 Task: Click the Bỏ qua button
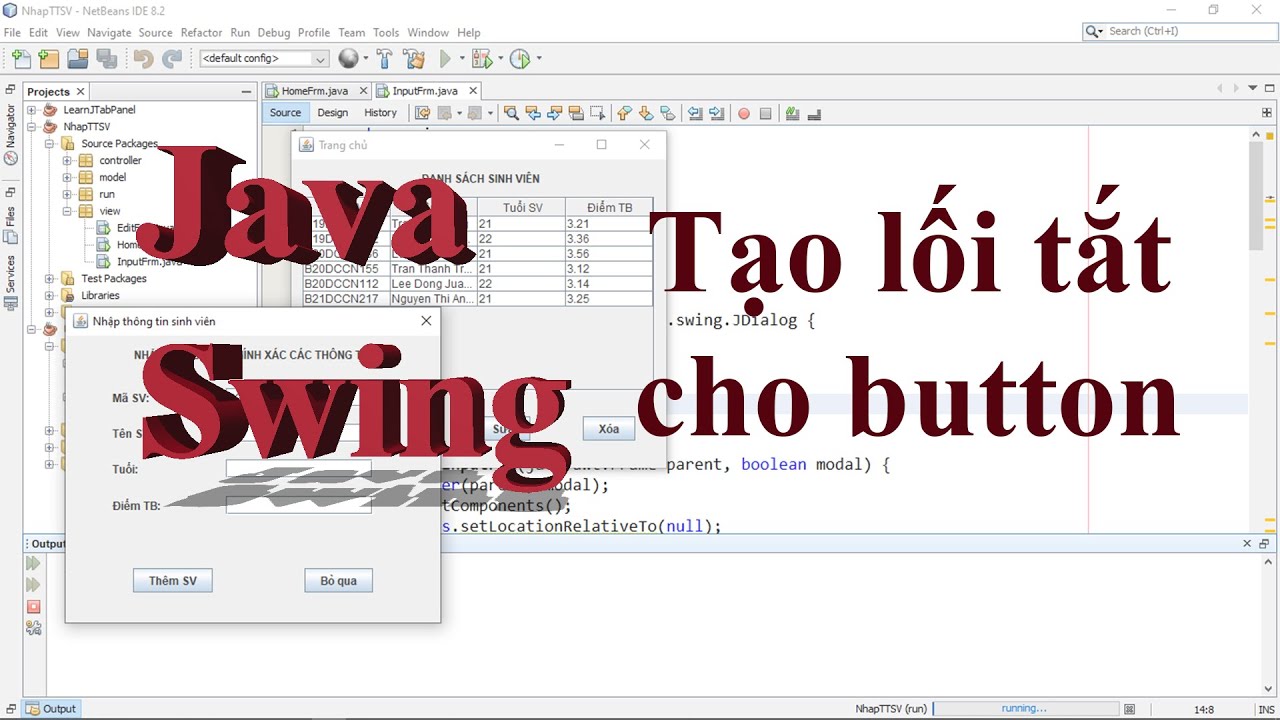pyautogui.click(x=339, y=581)
